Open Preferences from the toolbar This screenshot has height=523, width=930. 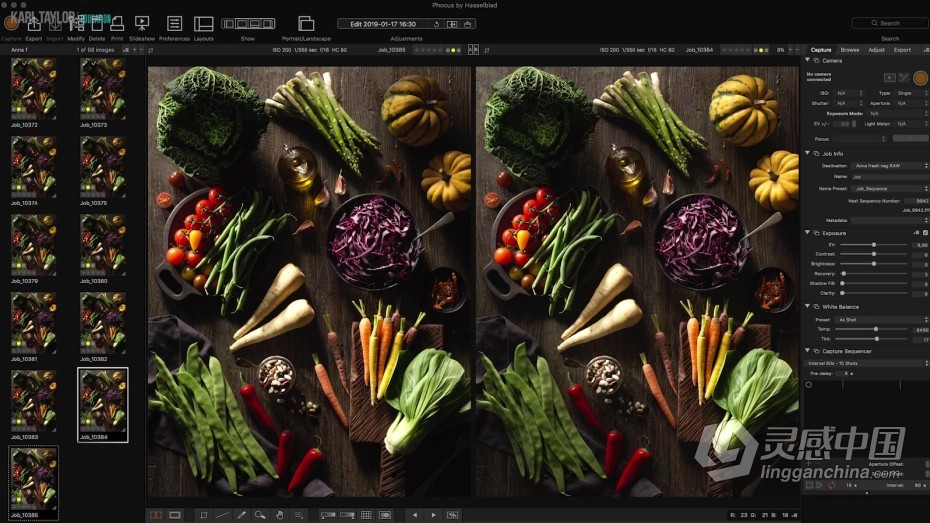click(x=174, y=24)
